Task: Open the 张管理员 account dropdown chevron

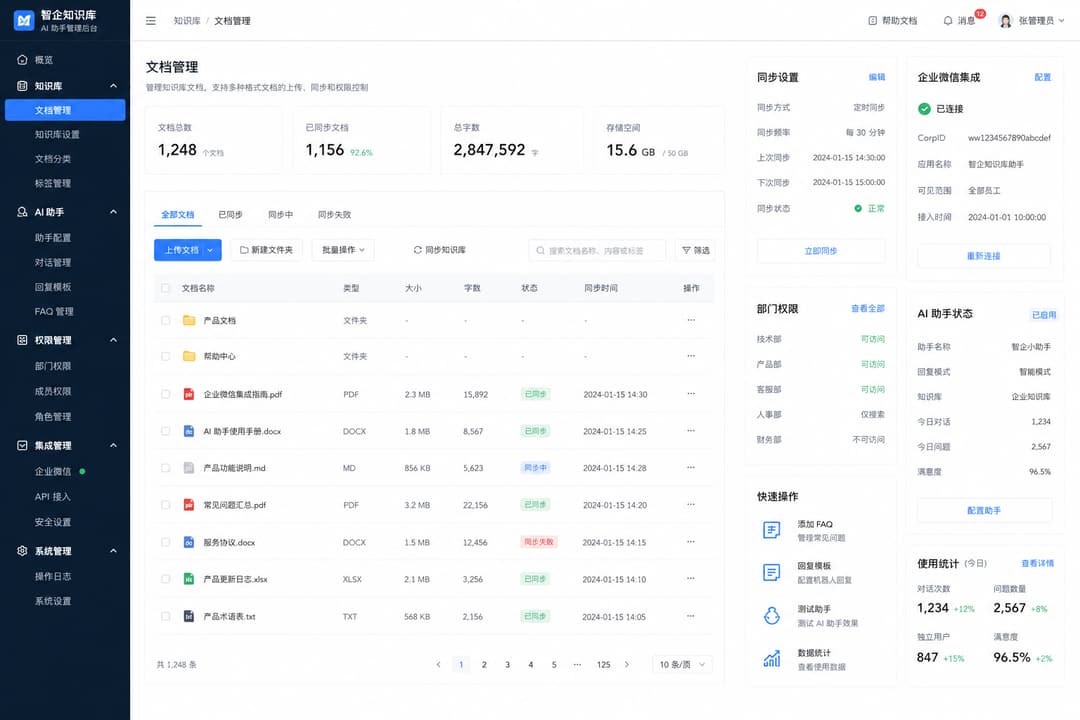Action: (x=1061, y=21)
